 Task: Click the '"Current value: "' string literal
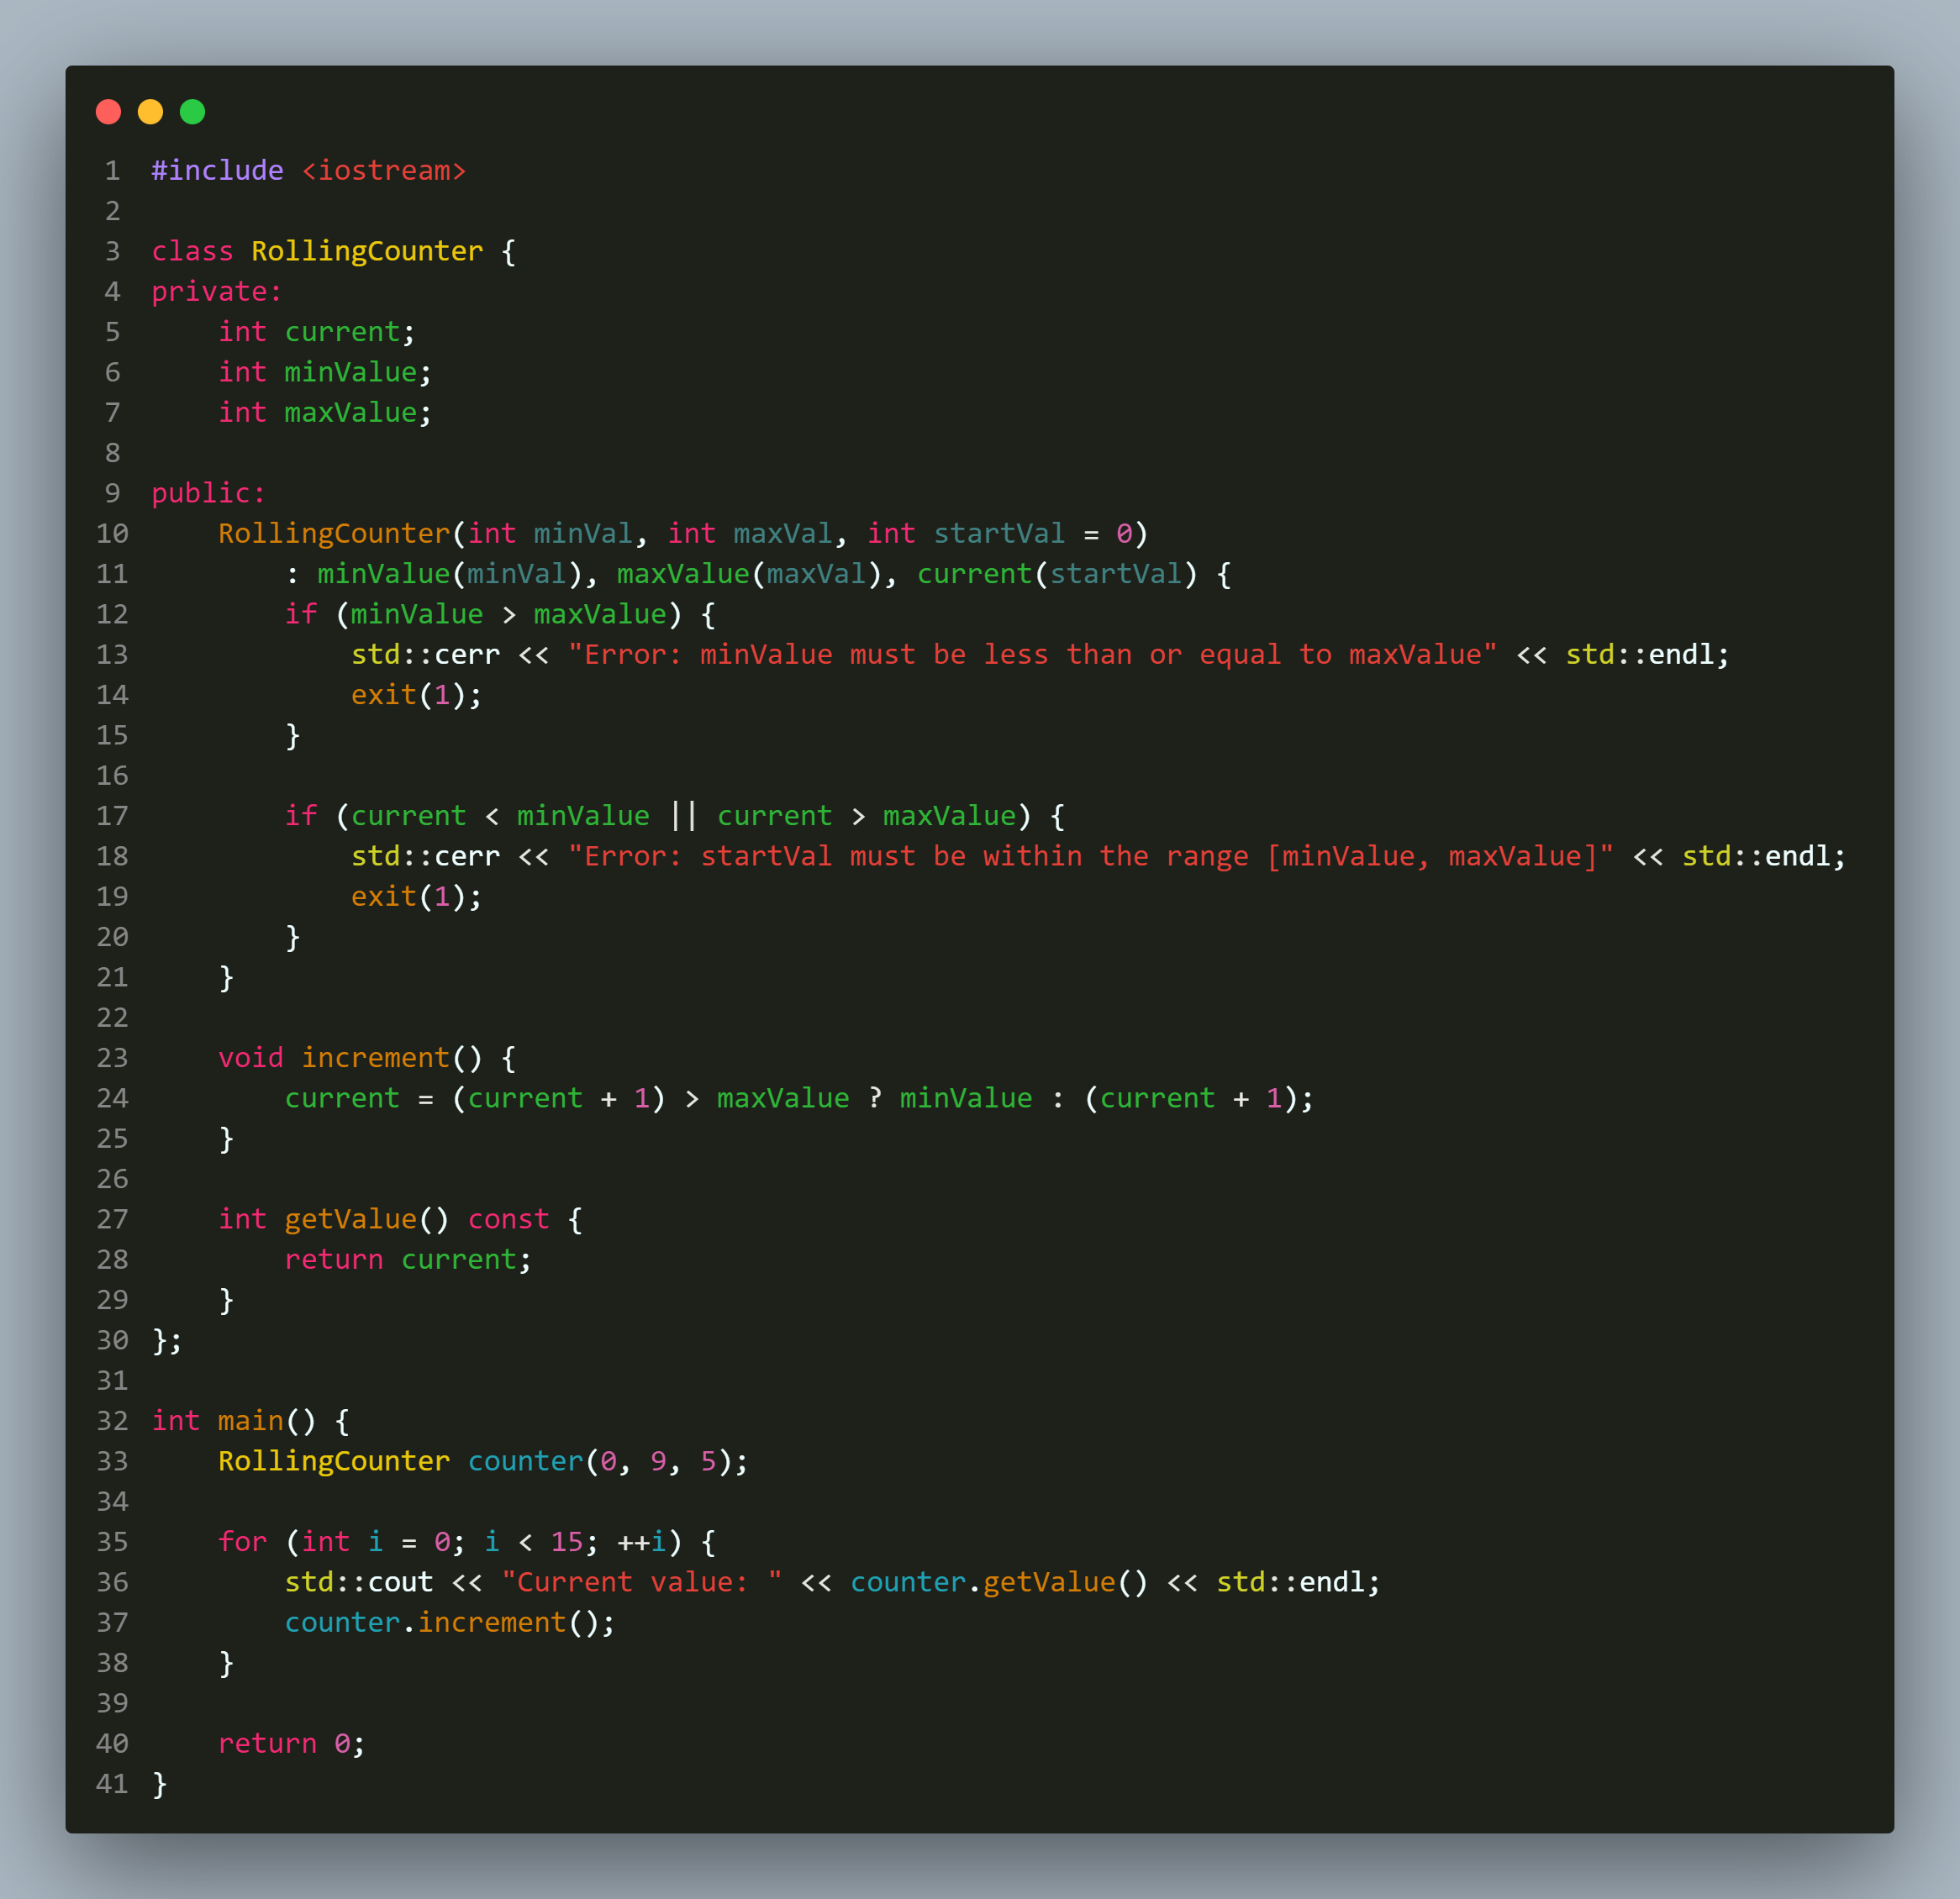click(x=641, y=1582)
